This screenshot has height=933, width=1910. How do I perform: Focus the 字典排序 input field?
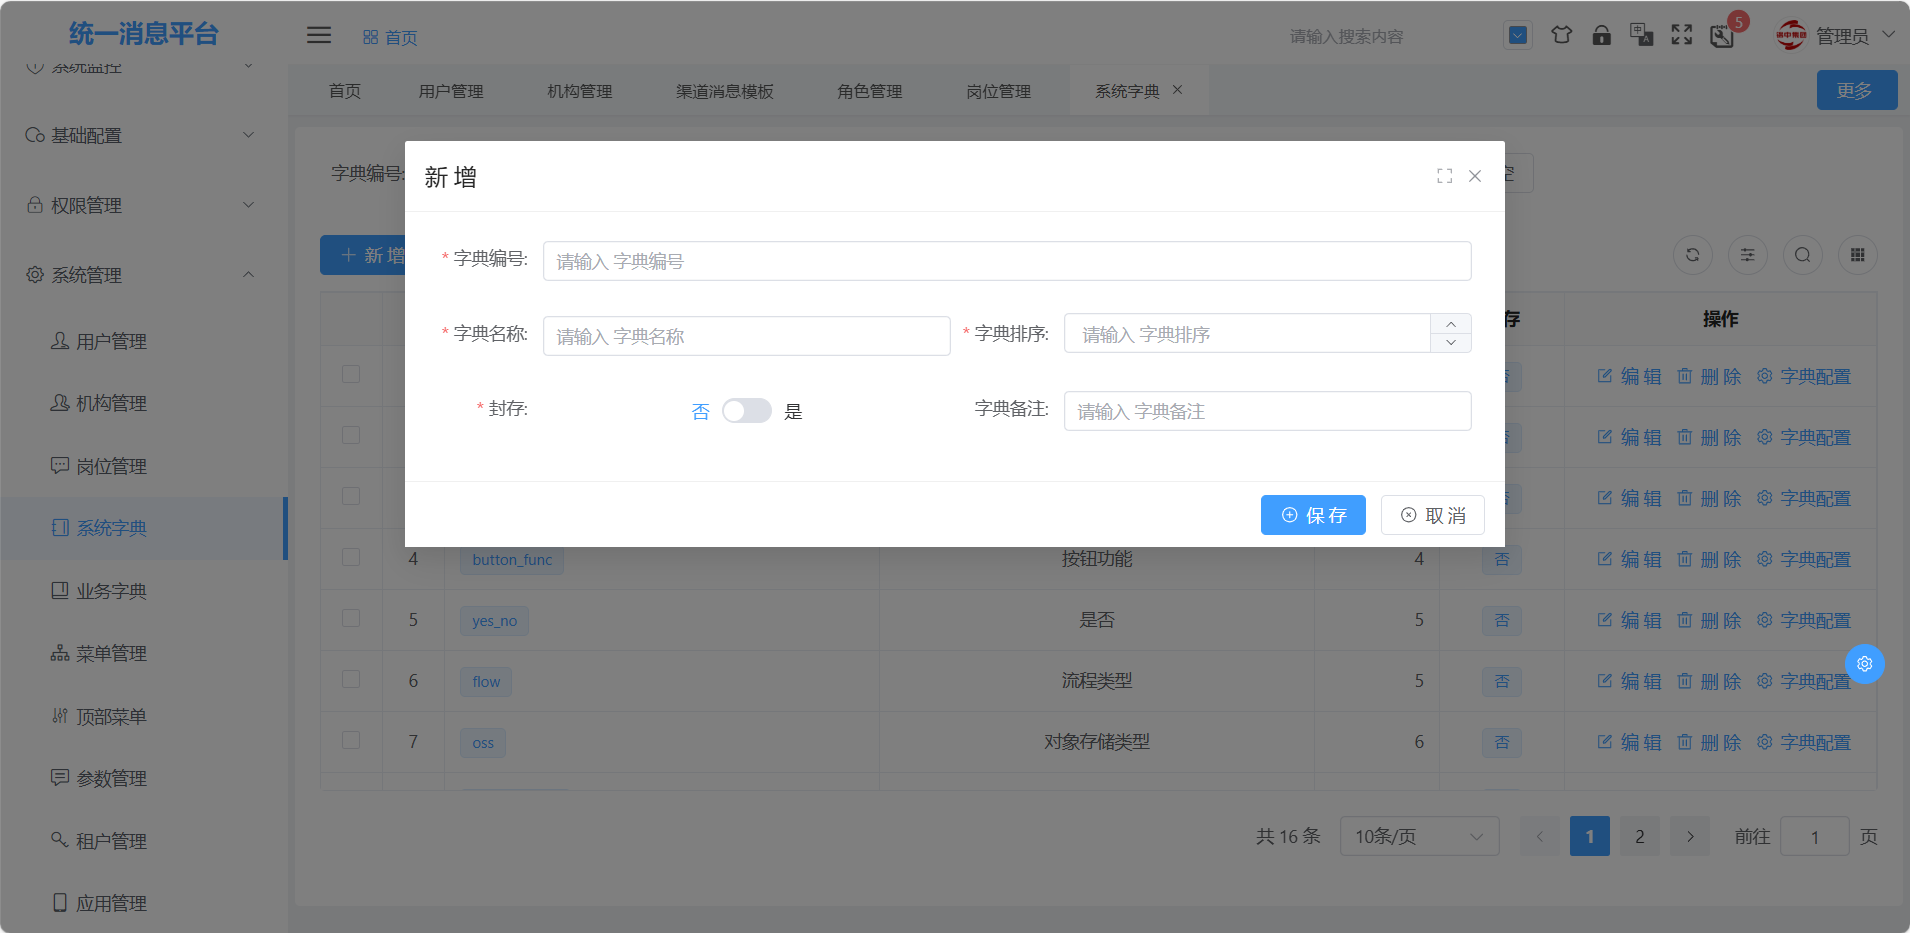point(1247,333)
